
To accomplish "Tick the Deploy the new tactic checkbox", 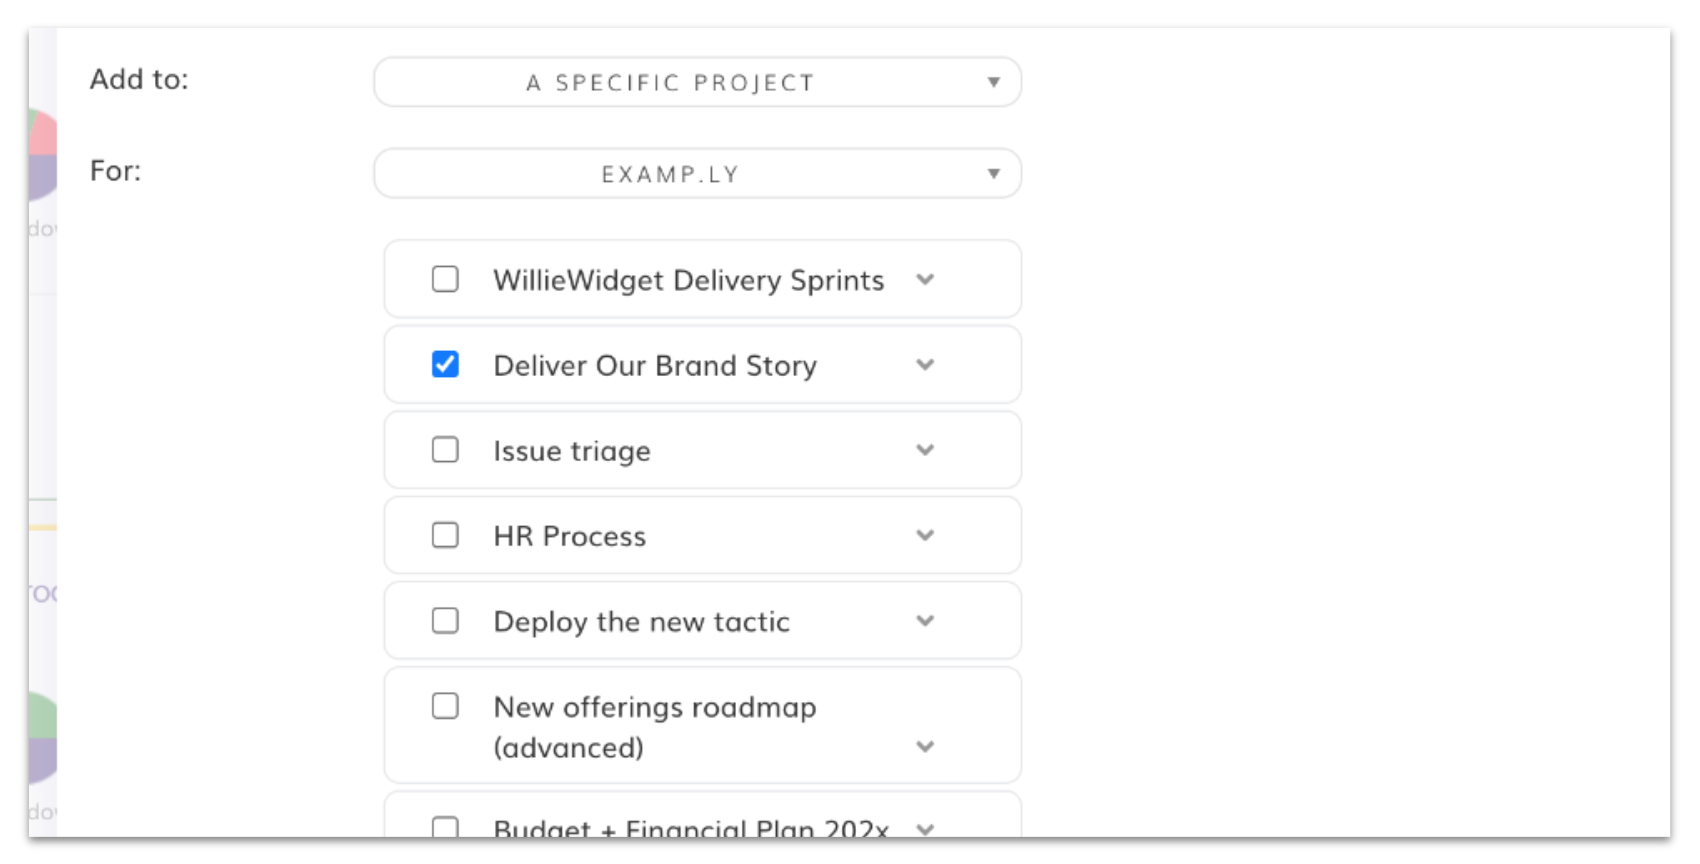I will 445,621.
